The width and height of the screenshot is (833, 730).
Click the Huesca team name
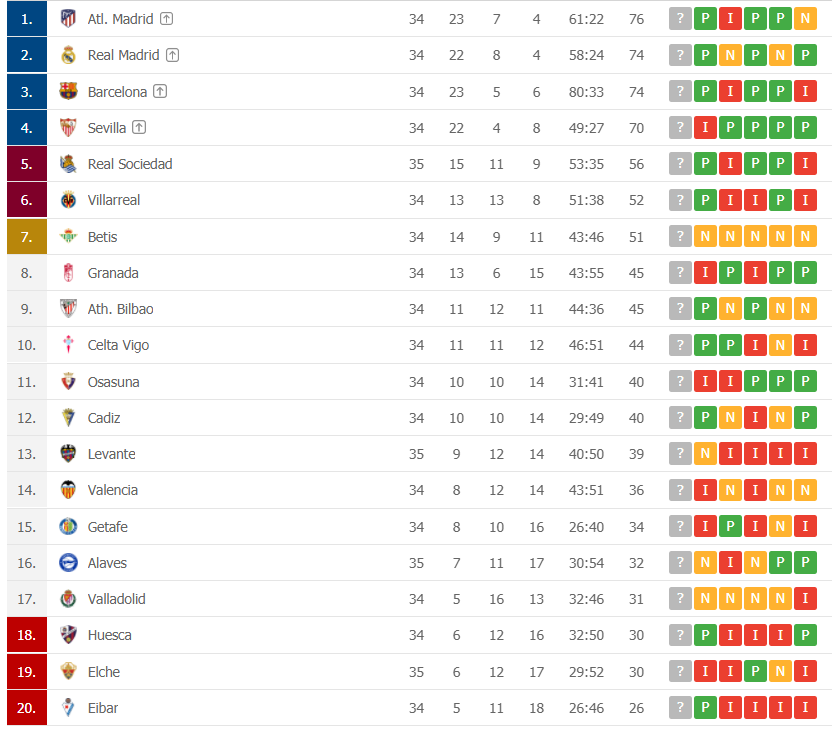point(110,635)
